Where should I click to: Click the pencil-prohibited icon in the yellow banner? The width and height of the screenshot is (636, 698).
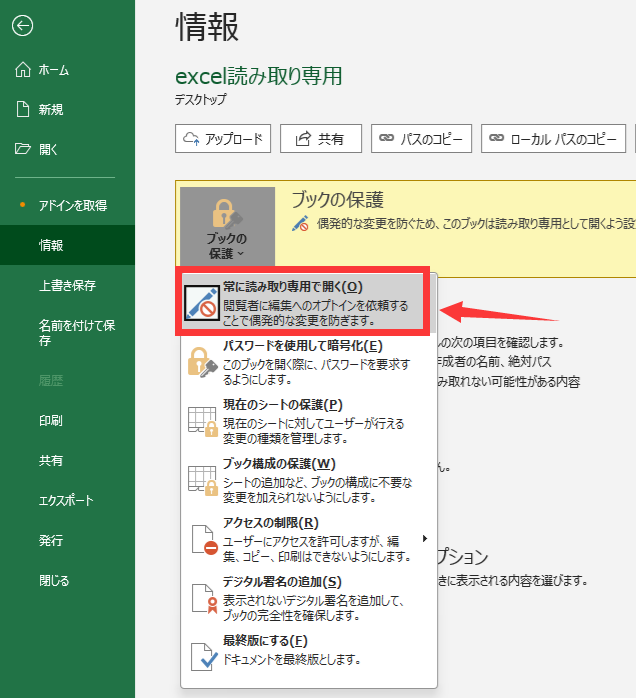(300, 223)
